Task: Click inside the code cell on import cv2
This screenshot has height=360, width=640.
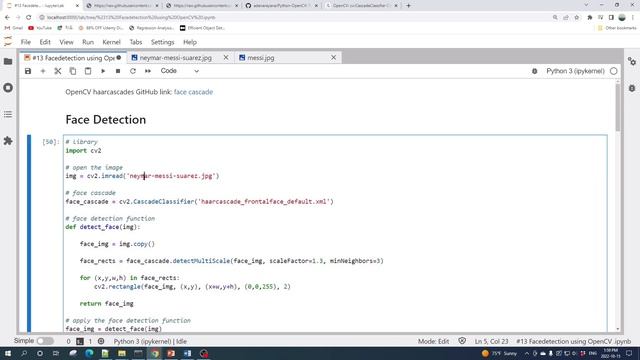Action: tap(83, 151)
